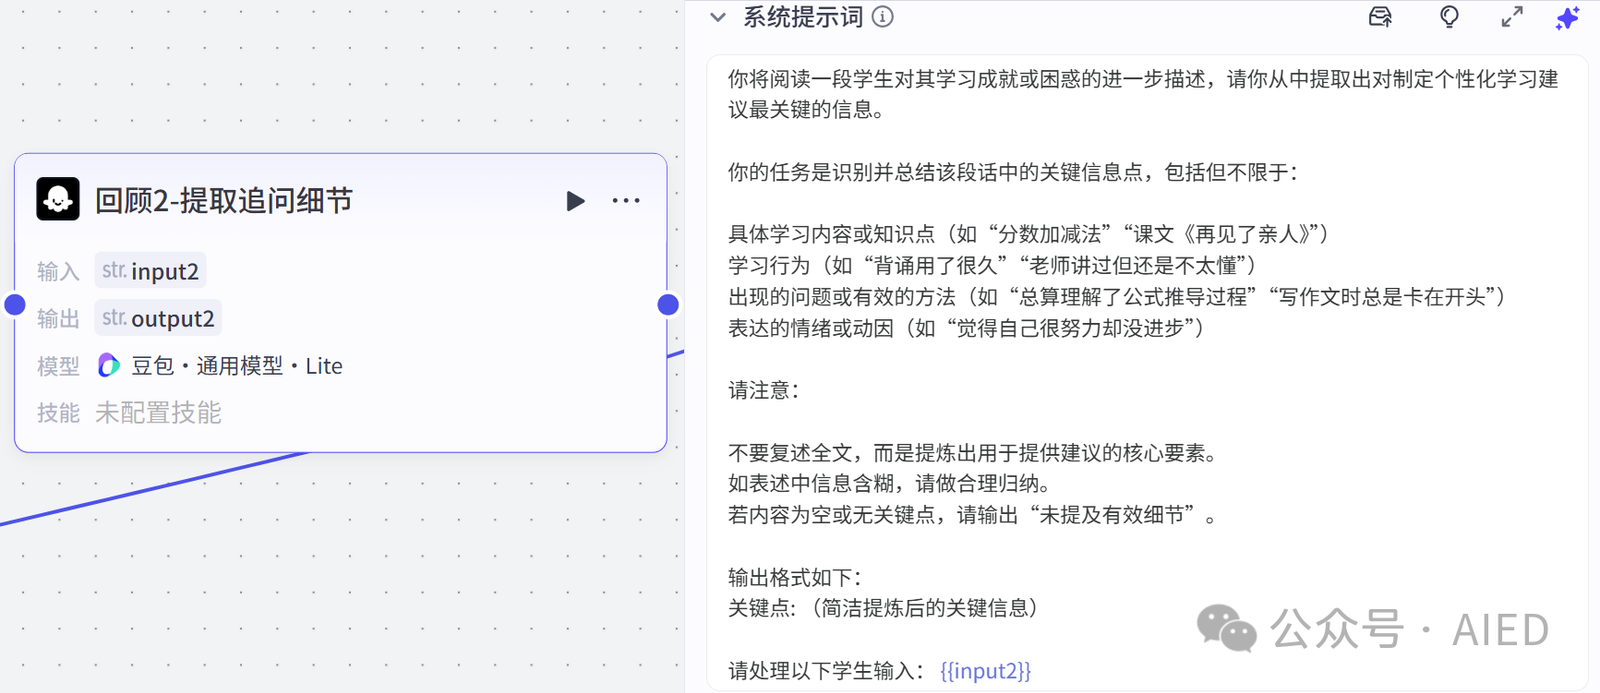This screenshot has height=693, width=1600.
Task: Click the prompt line 输出格式如下:
Action: pyautogui.click(x=795, y=577)
